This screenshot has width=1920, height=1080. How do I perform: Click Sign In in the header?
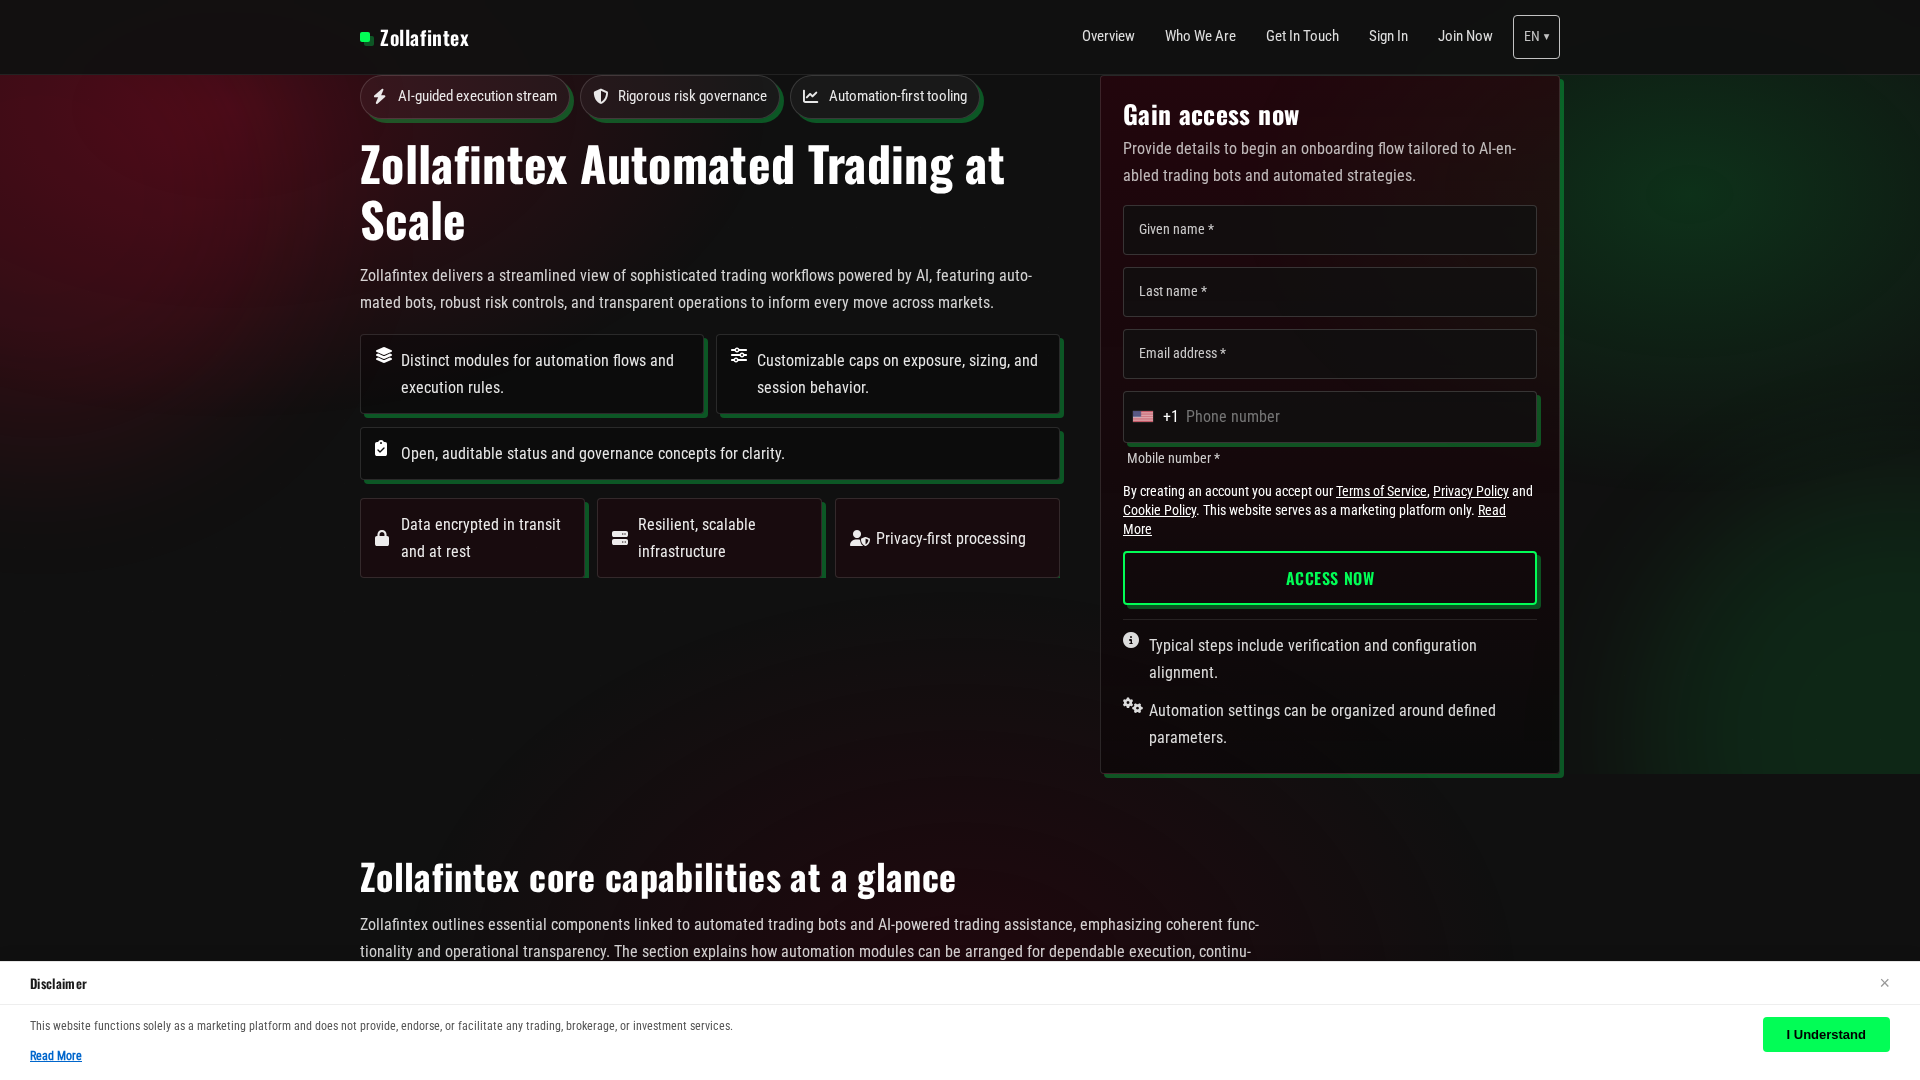[x=1388, y=36]
